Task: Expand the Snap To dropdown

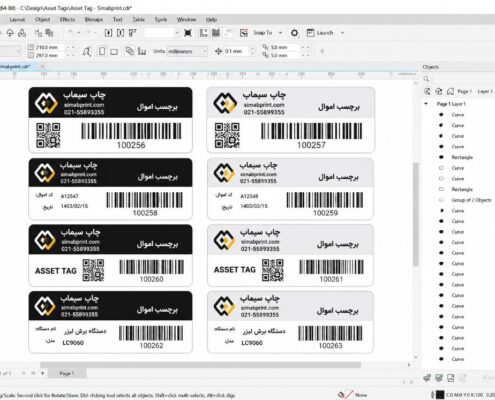Action: (x=280, y=33)
